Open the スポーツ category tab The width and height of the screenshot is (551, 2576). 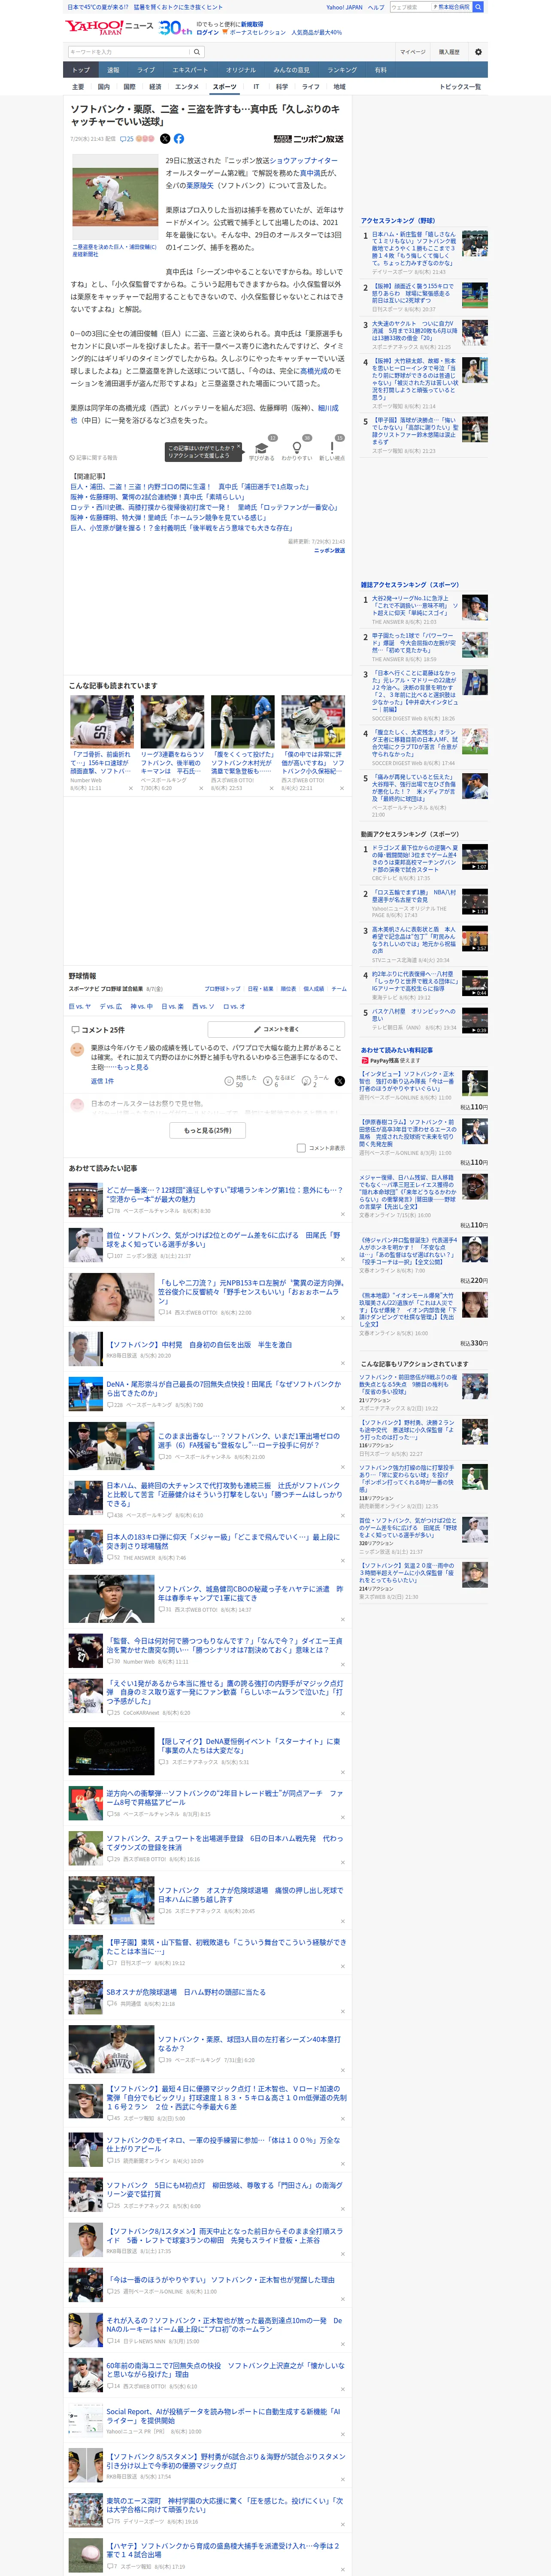tap(225, 87)
